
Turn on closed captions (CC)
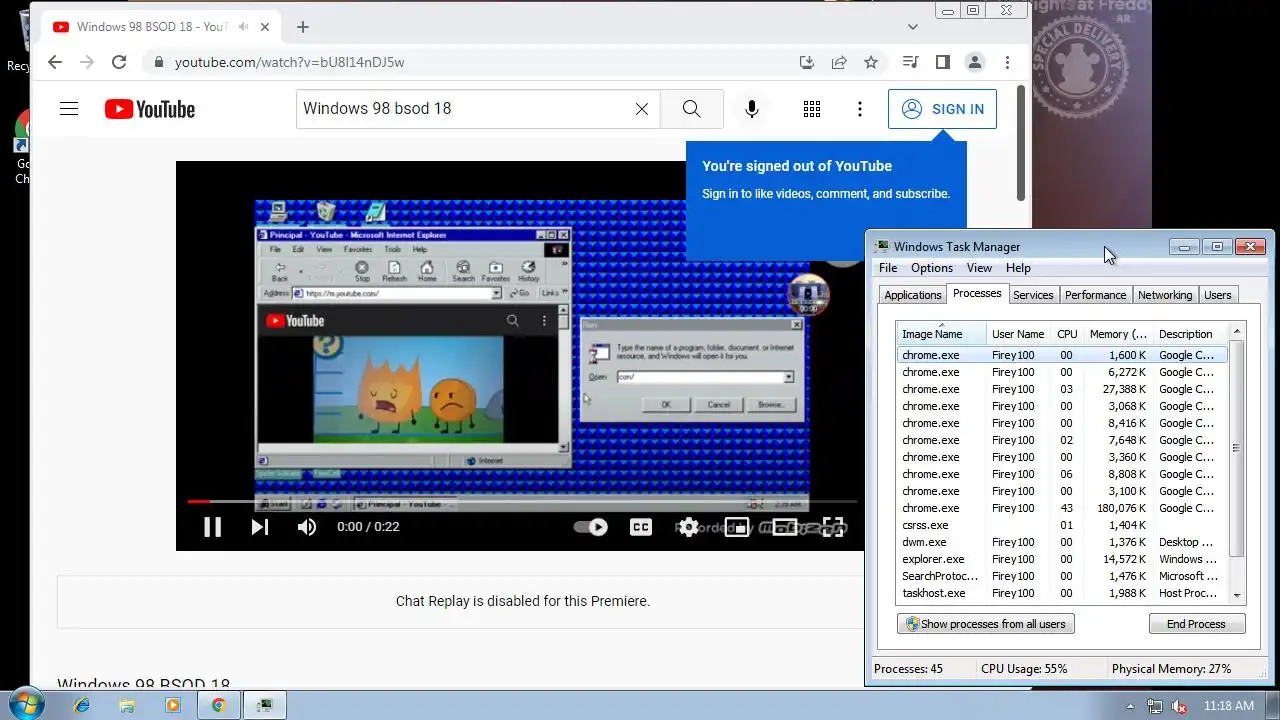(640, 527)
